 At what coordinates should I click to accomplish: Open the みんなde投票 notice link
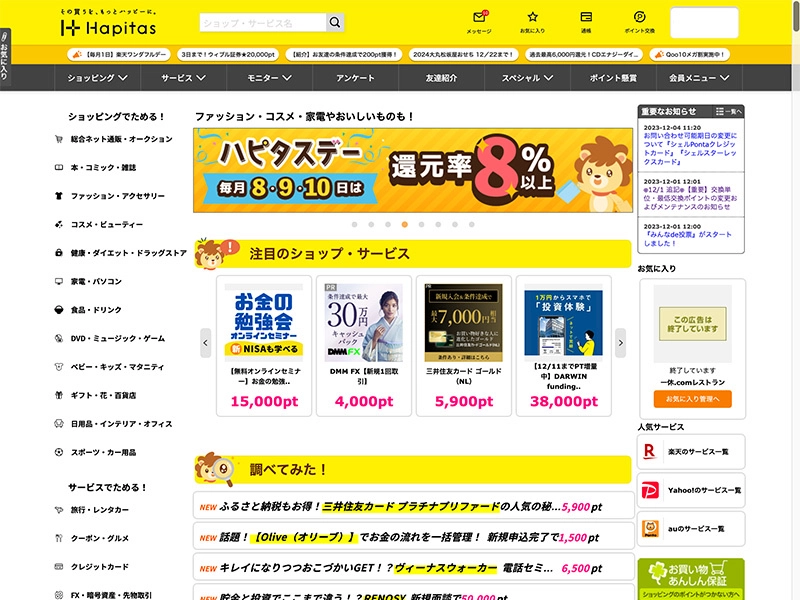tap(687, 239)
